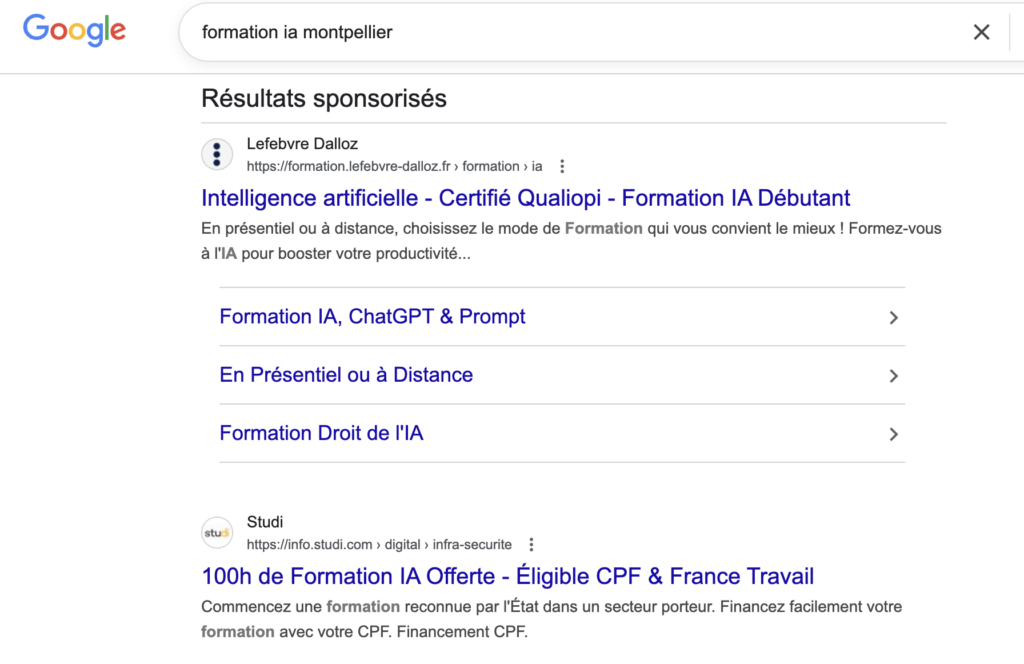The height and width of the screenshot is (664, 1024).
Task: Click the Google logo to return home
Action: [x=73, y=30]
